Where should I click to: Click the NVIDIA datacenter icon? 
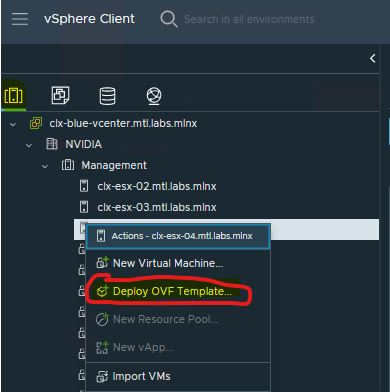[x=52, y=144]
